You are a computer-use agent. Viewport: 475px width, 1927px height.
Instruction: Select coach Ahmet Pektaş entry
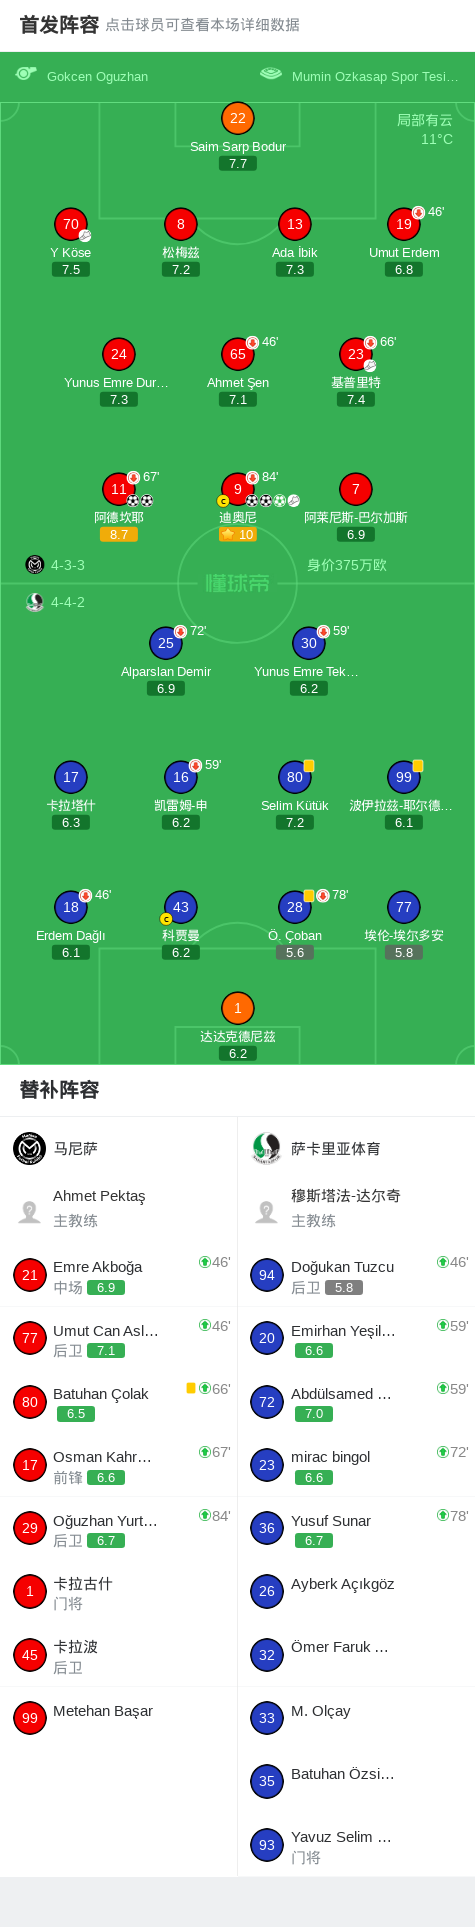(x=119, y=1208)
